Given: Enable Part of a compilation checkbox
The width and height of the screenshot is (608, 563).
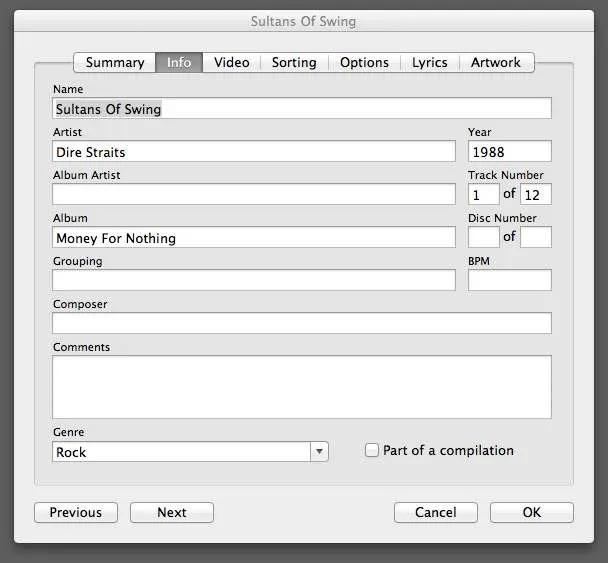Looking at the screenshot, I should (372, 451).
